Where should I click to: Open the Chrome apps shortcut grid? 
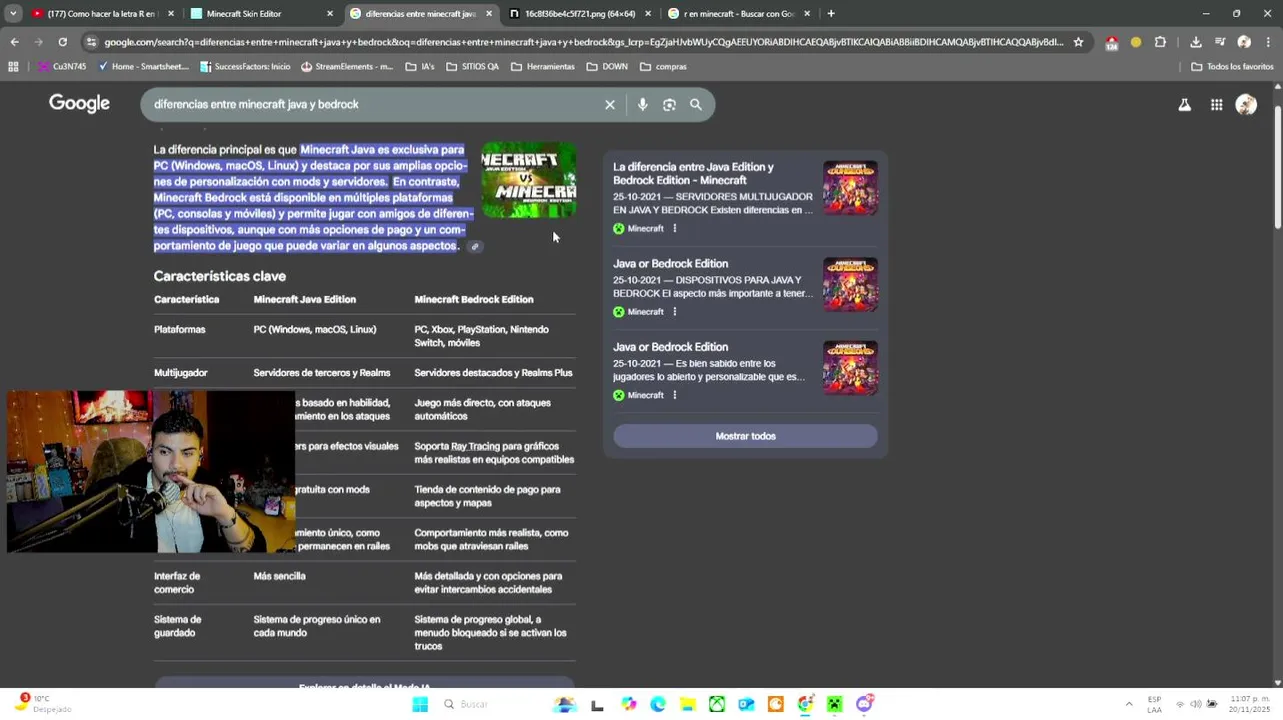click(x=13, y=67)
